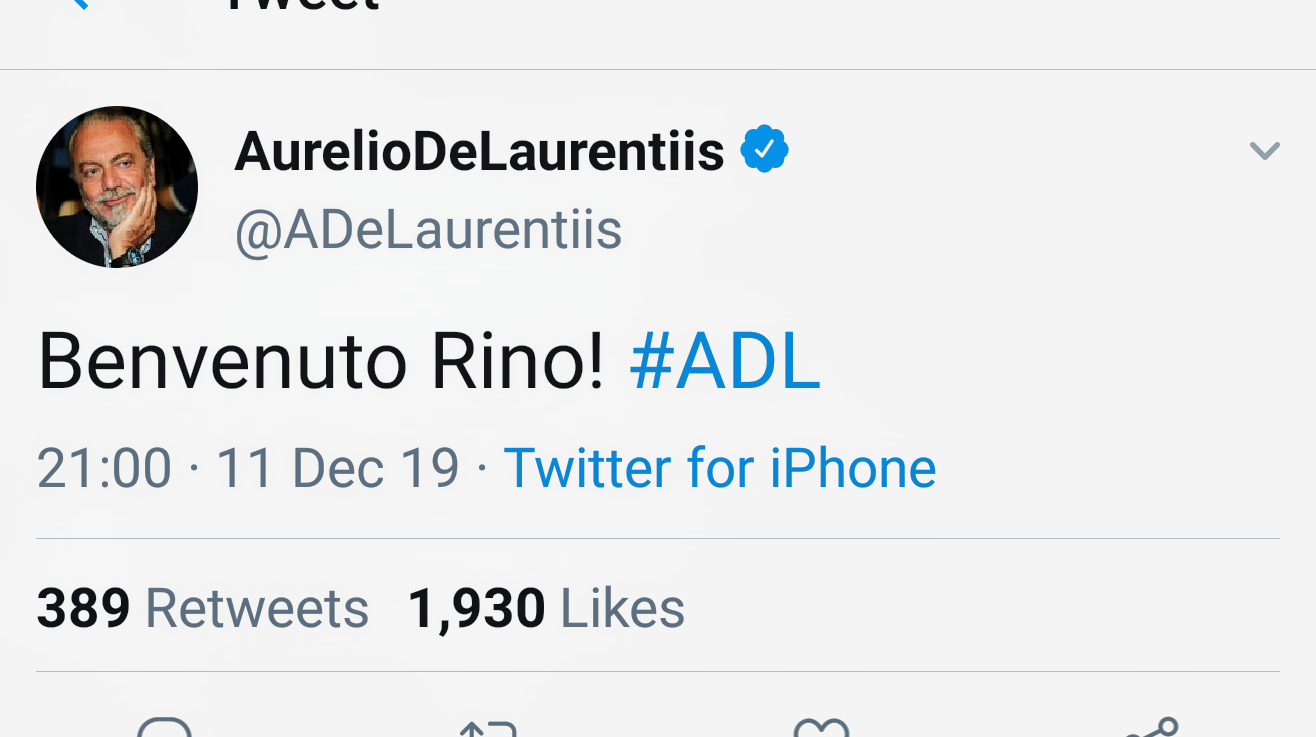Screen dimensions: 1316x737
Task: Open the share icon for this tweet
Action: tap(1152, 727)
